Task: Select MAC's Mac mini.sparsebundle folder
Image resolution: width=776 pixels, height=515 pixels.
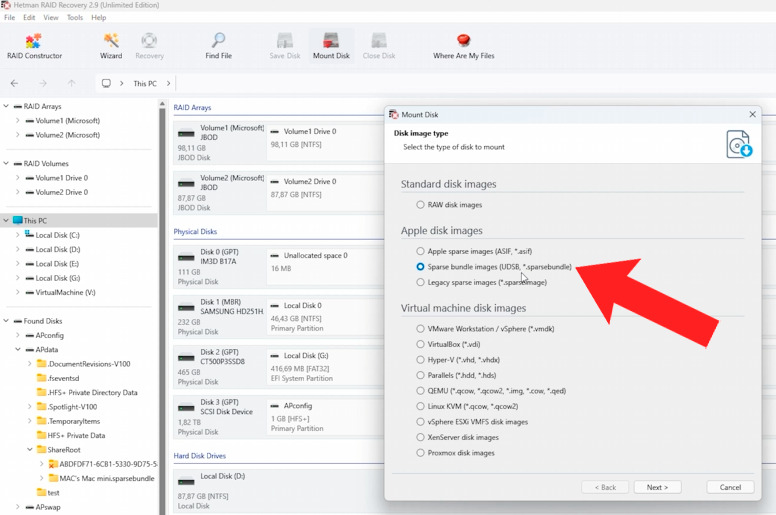Action: coord(101,478)
